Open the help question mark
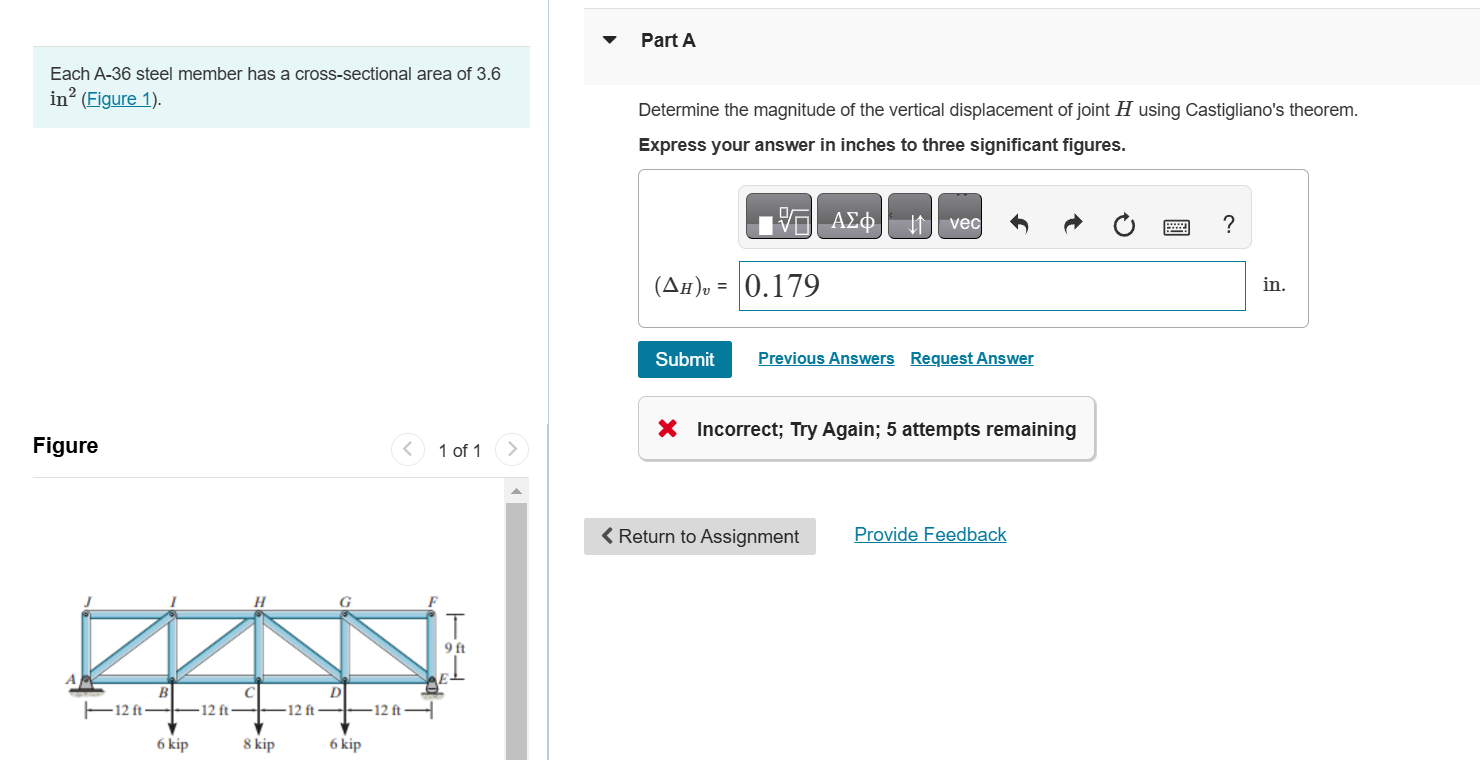The image size is (1480, 760). [1229, 225]
